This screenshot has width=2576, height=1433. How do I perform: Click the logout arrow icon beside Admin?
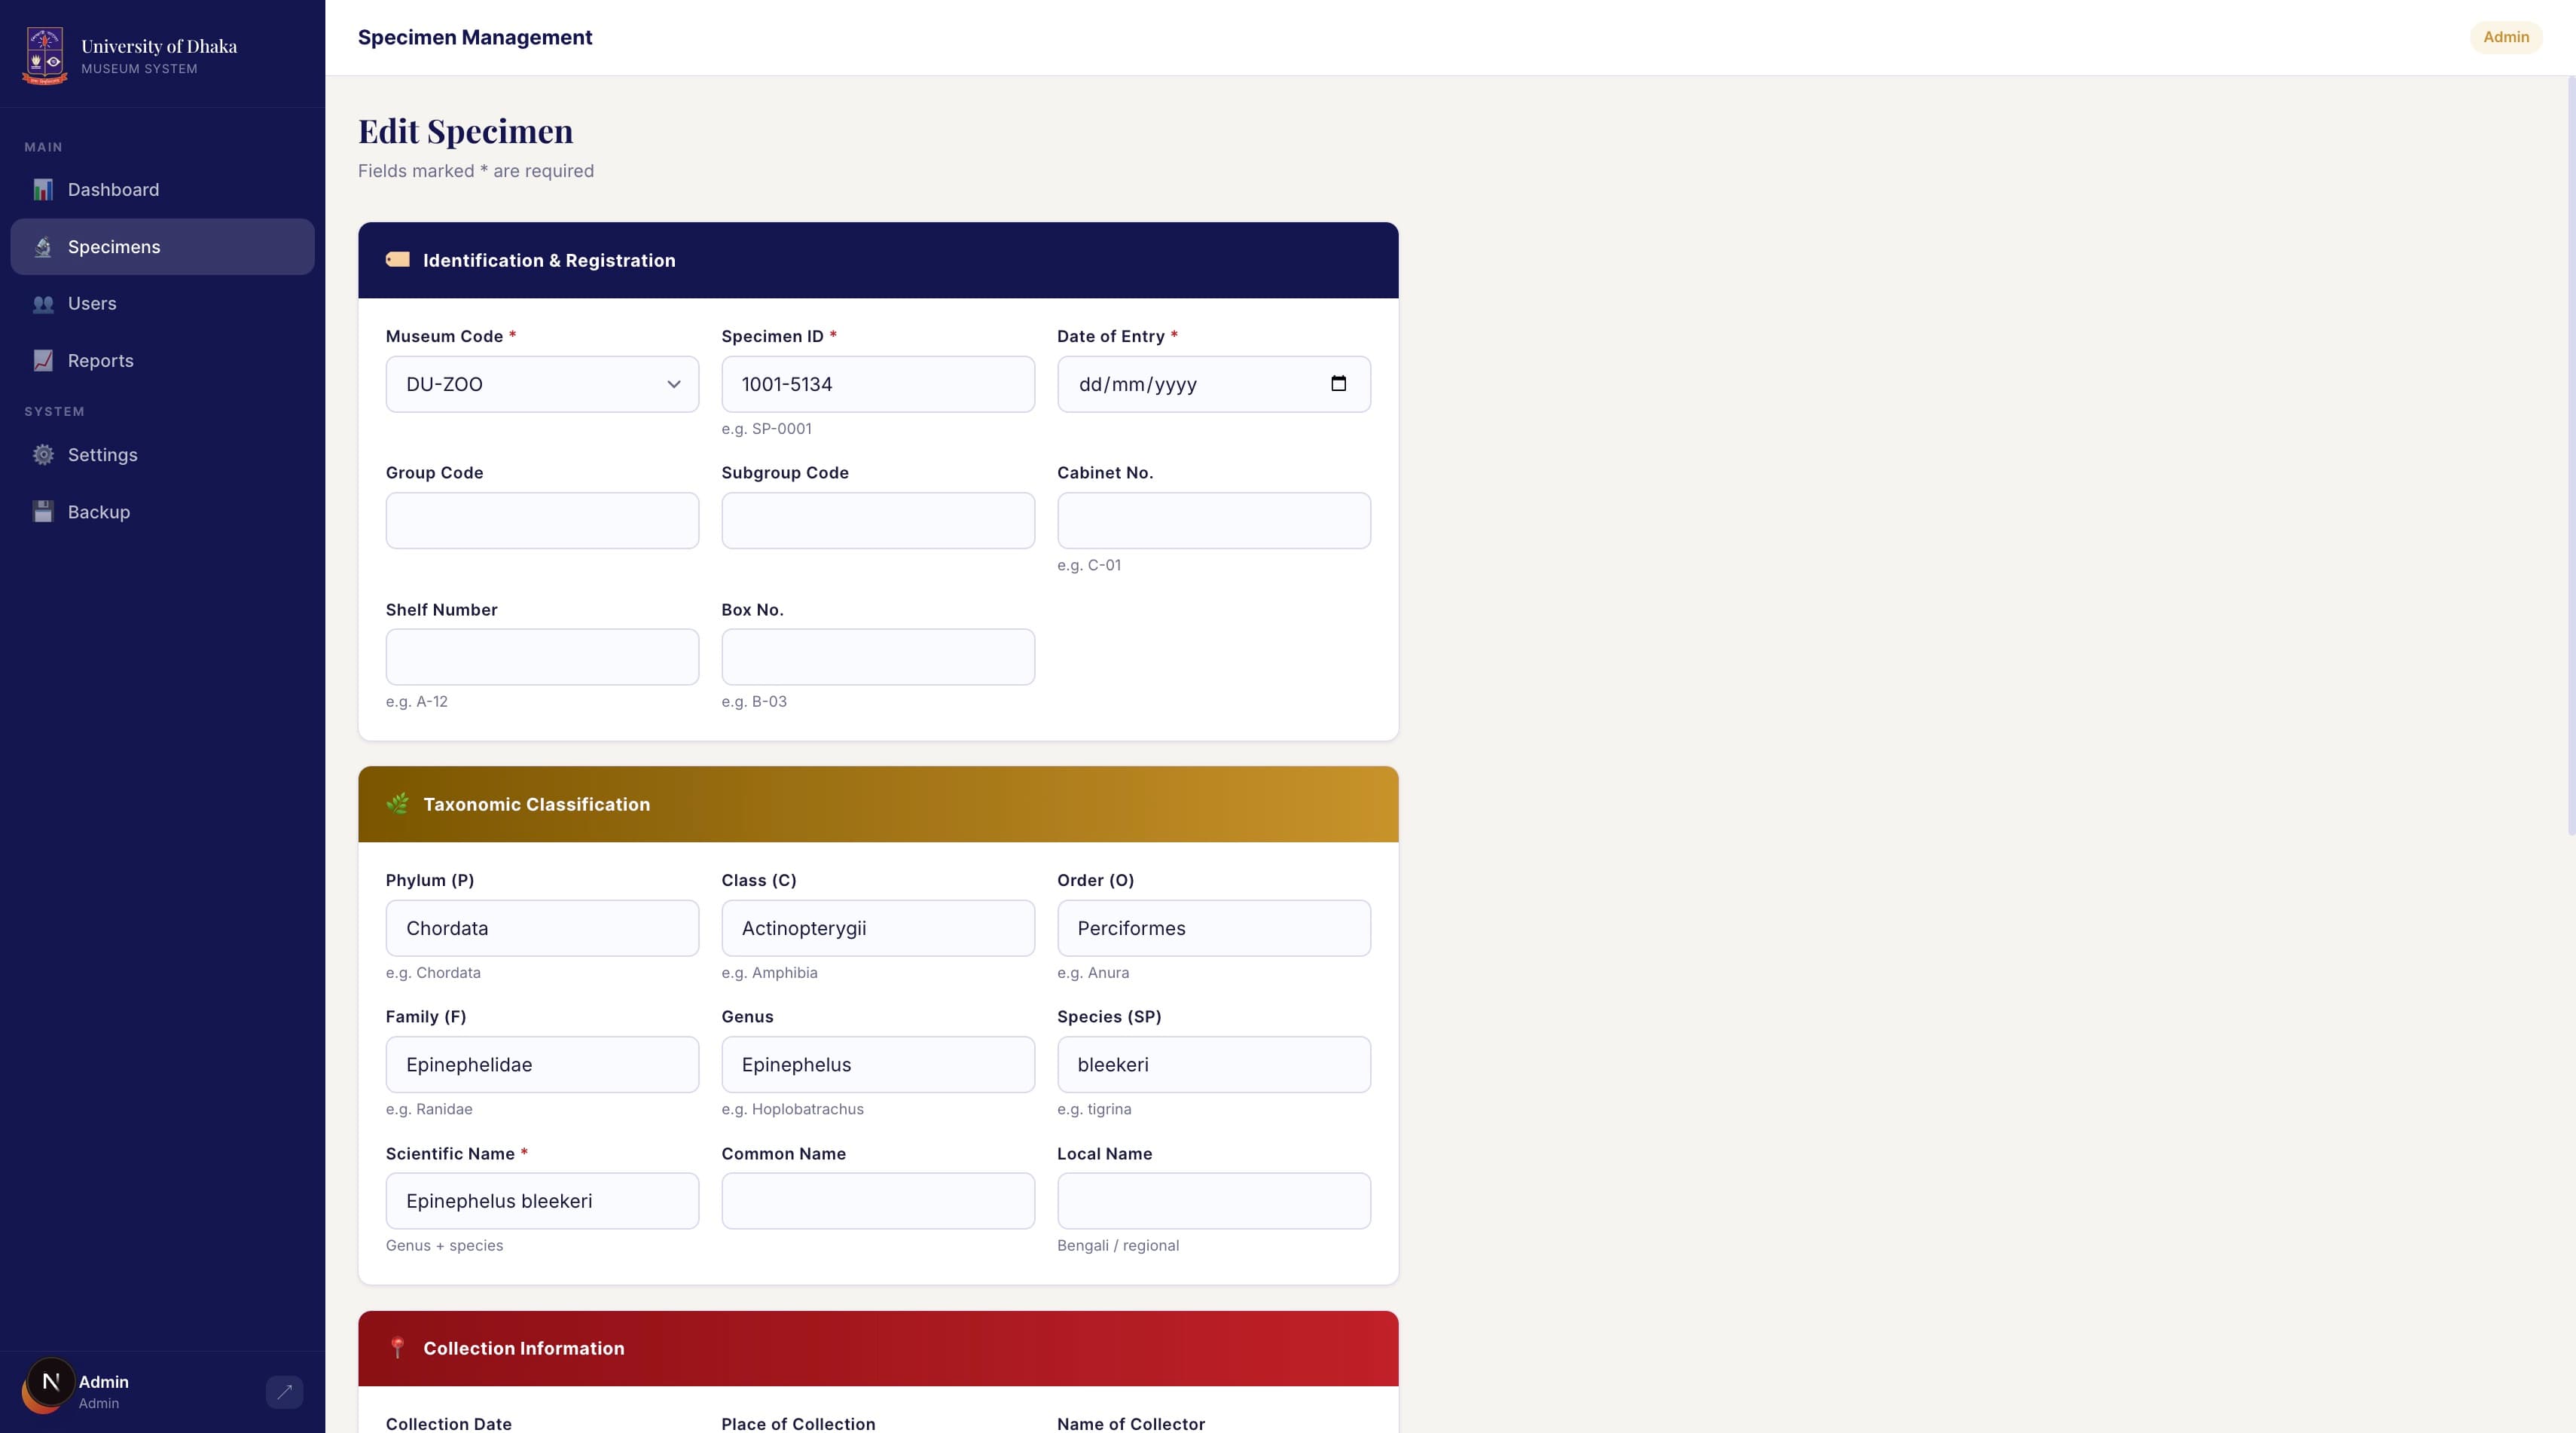click(x=285, y=1392)
